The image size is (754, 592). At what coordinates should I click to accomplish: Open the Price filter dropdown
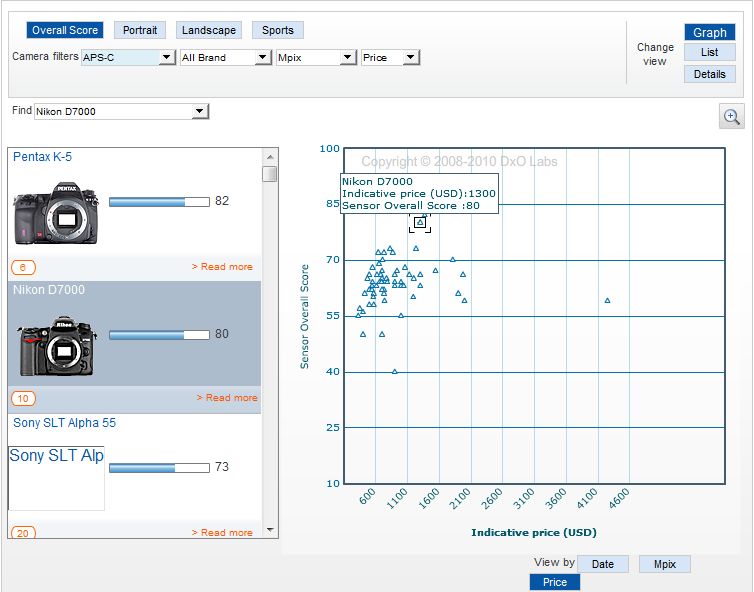tap(390, 58)
